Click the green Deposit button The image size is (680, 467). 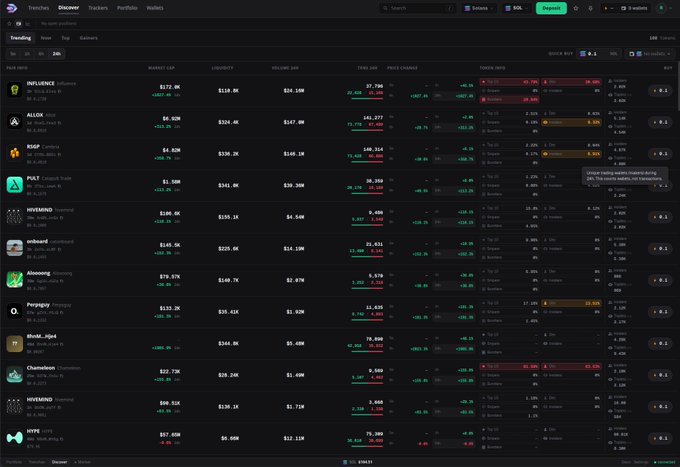click(x=551, y=8)
